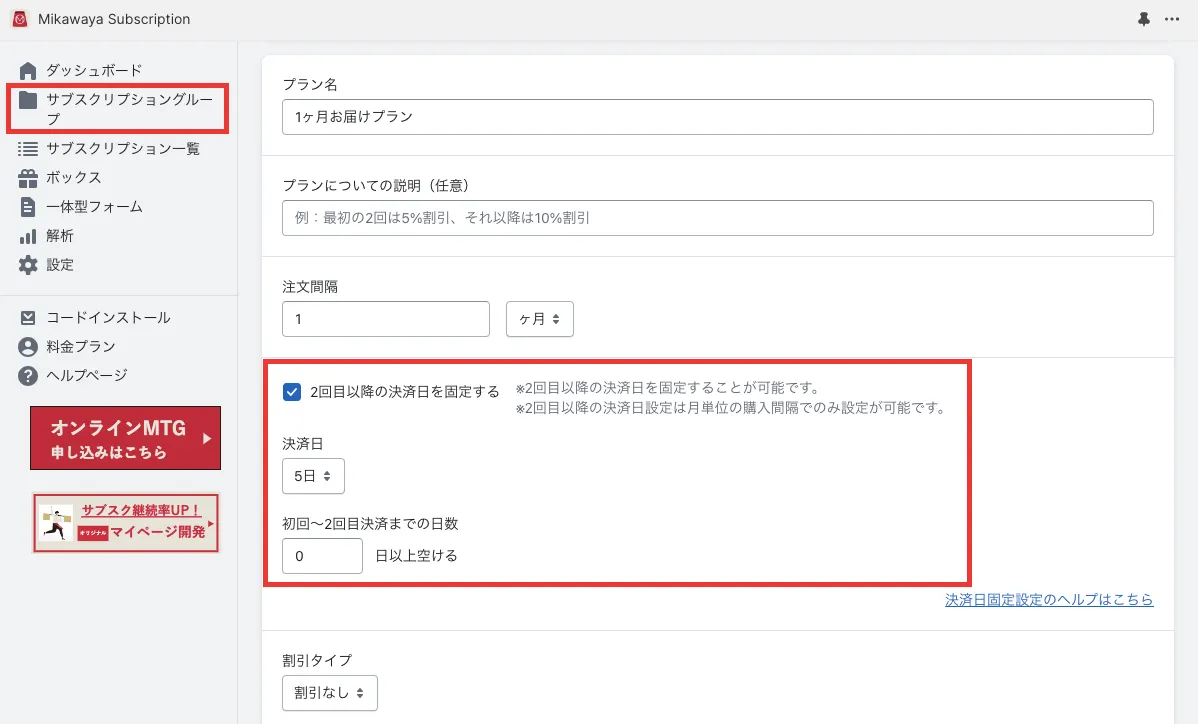Viewport: 1198px width, 724px height.
Task: Click the オンラインMTG 申し込みはこちら banner
Action: (x=125, y=438)
